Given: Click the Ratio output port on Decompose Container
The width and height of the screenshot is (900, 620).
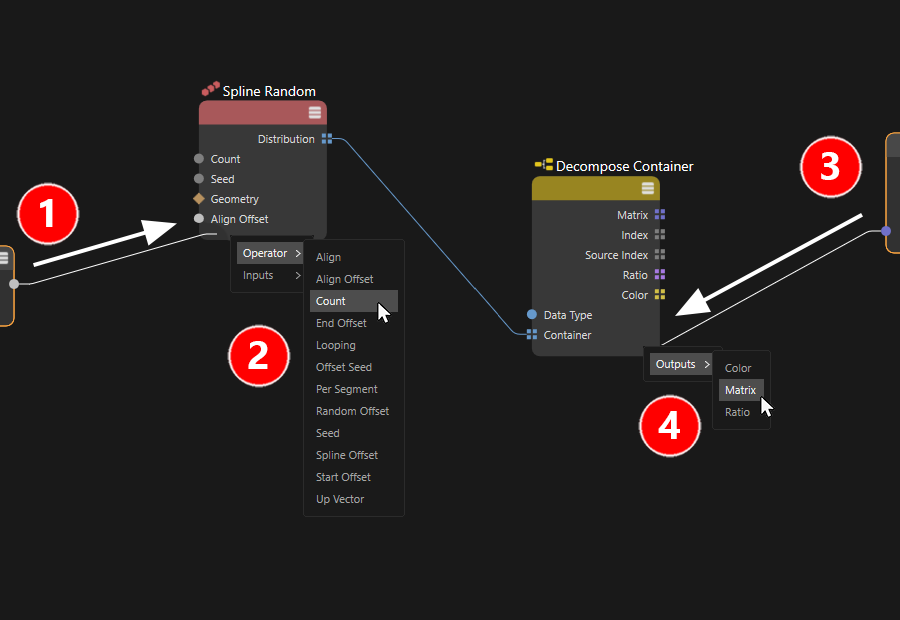Looking at the screenshot, I should (660, 274).
